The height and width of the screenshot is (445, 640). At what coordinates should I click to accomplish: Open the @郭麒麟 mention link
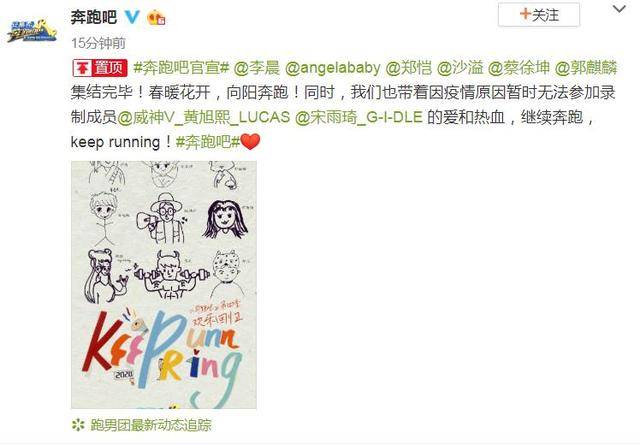(586, 68)
